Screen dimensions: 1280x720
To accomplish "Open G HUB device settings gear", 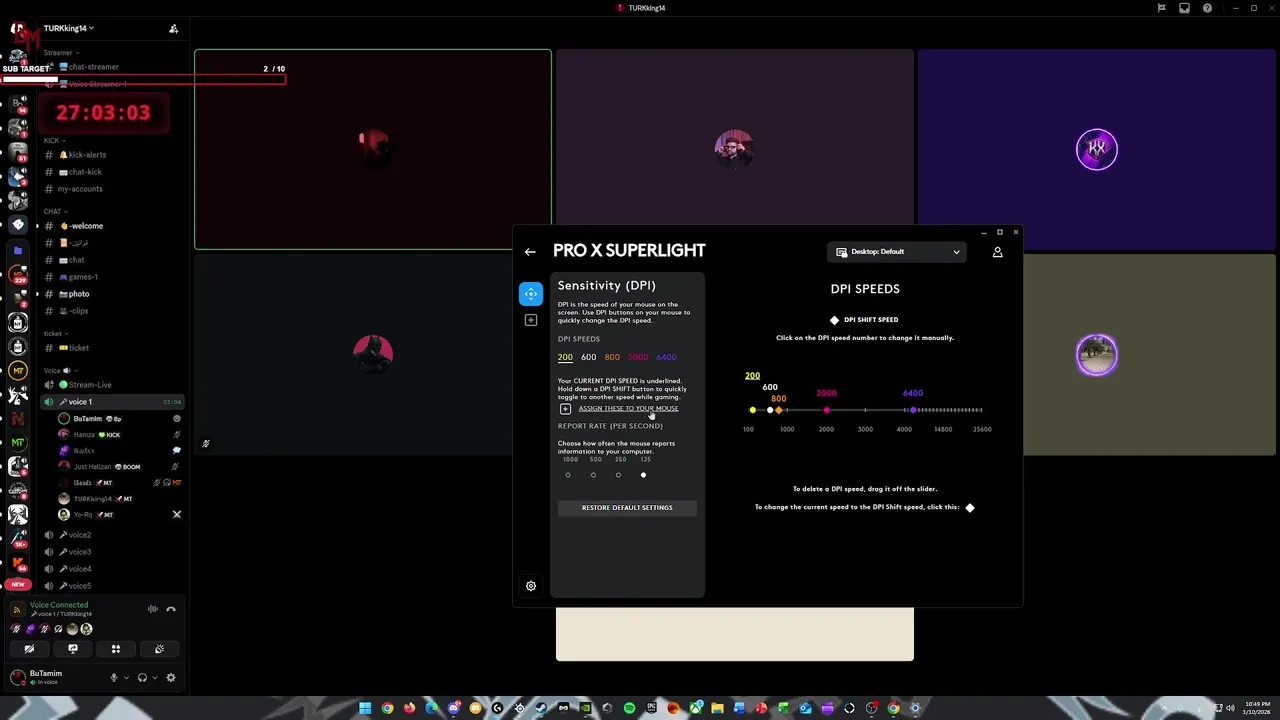I will pyautogui.click(x=531, y=586).
